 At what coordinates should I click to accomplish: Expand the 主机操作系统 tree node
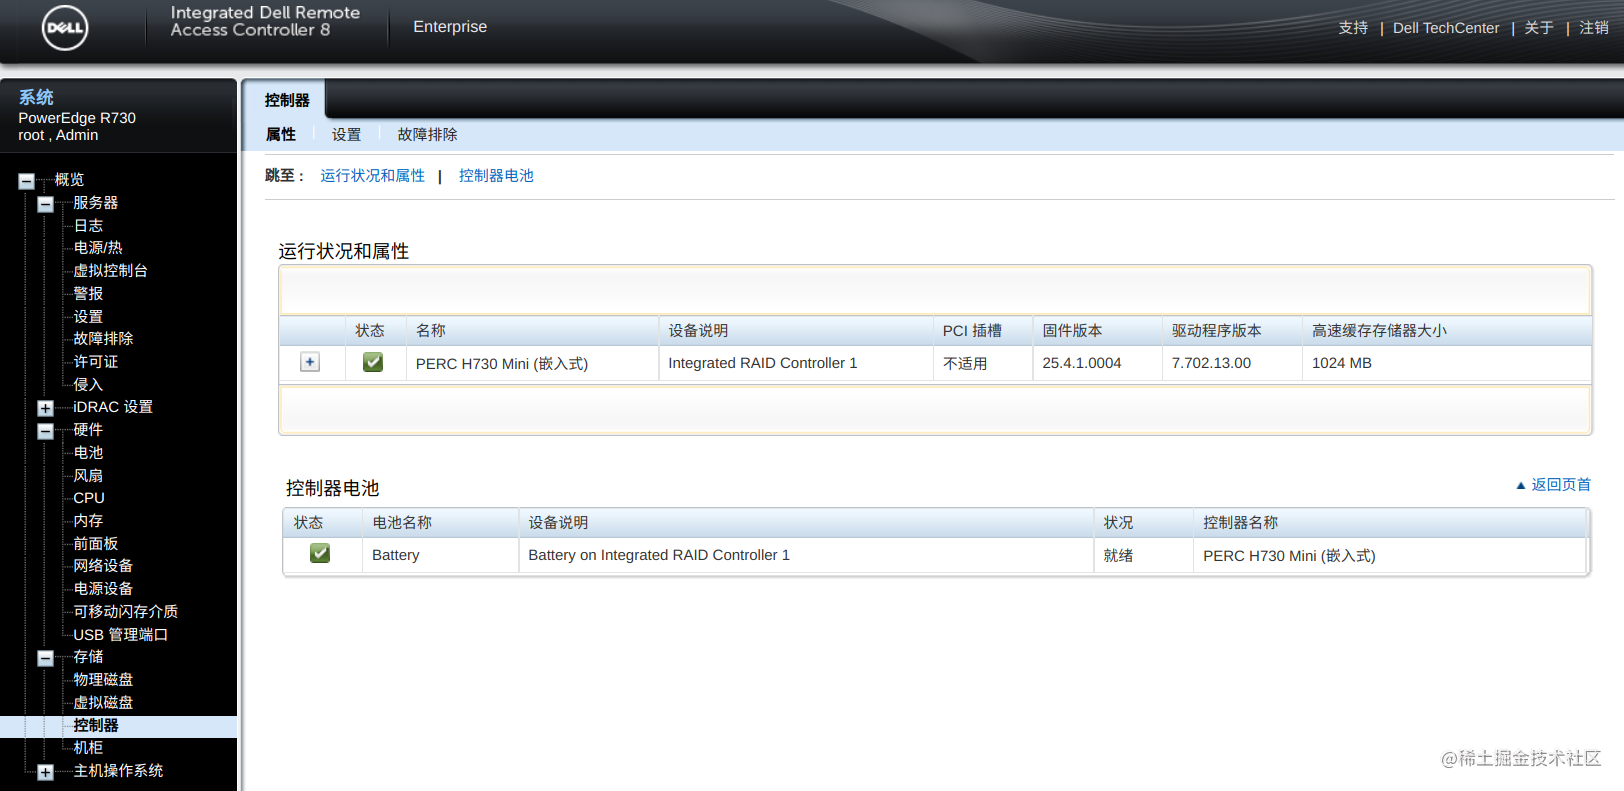pos(45,772)
